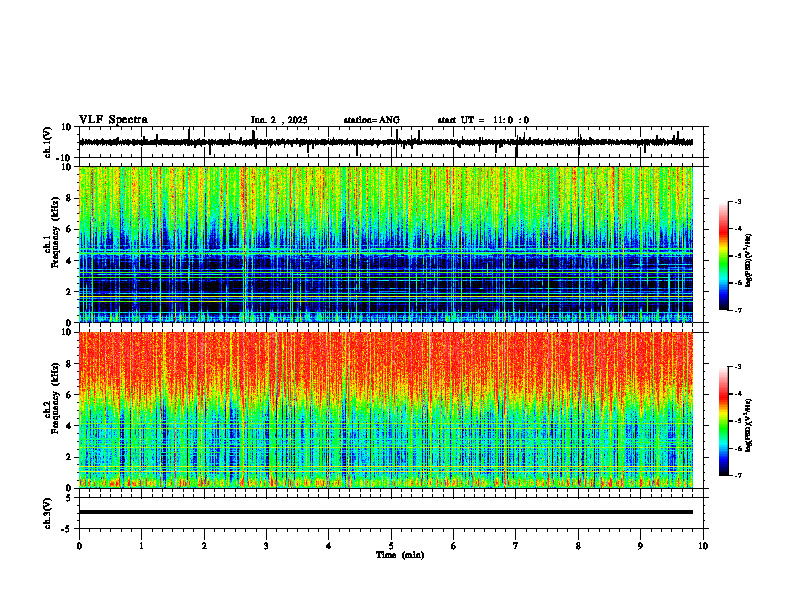Click time axis tick label '2'
This screenshot has height=612, width=792.
(x=204, y=546)
